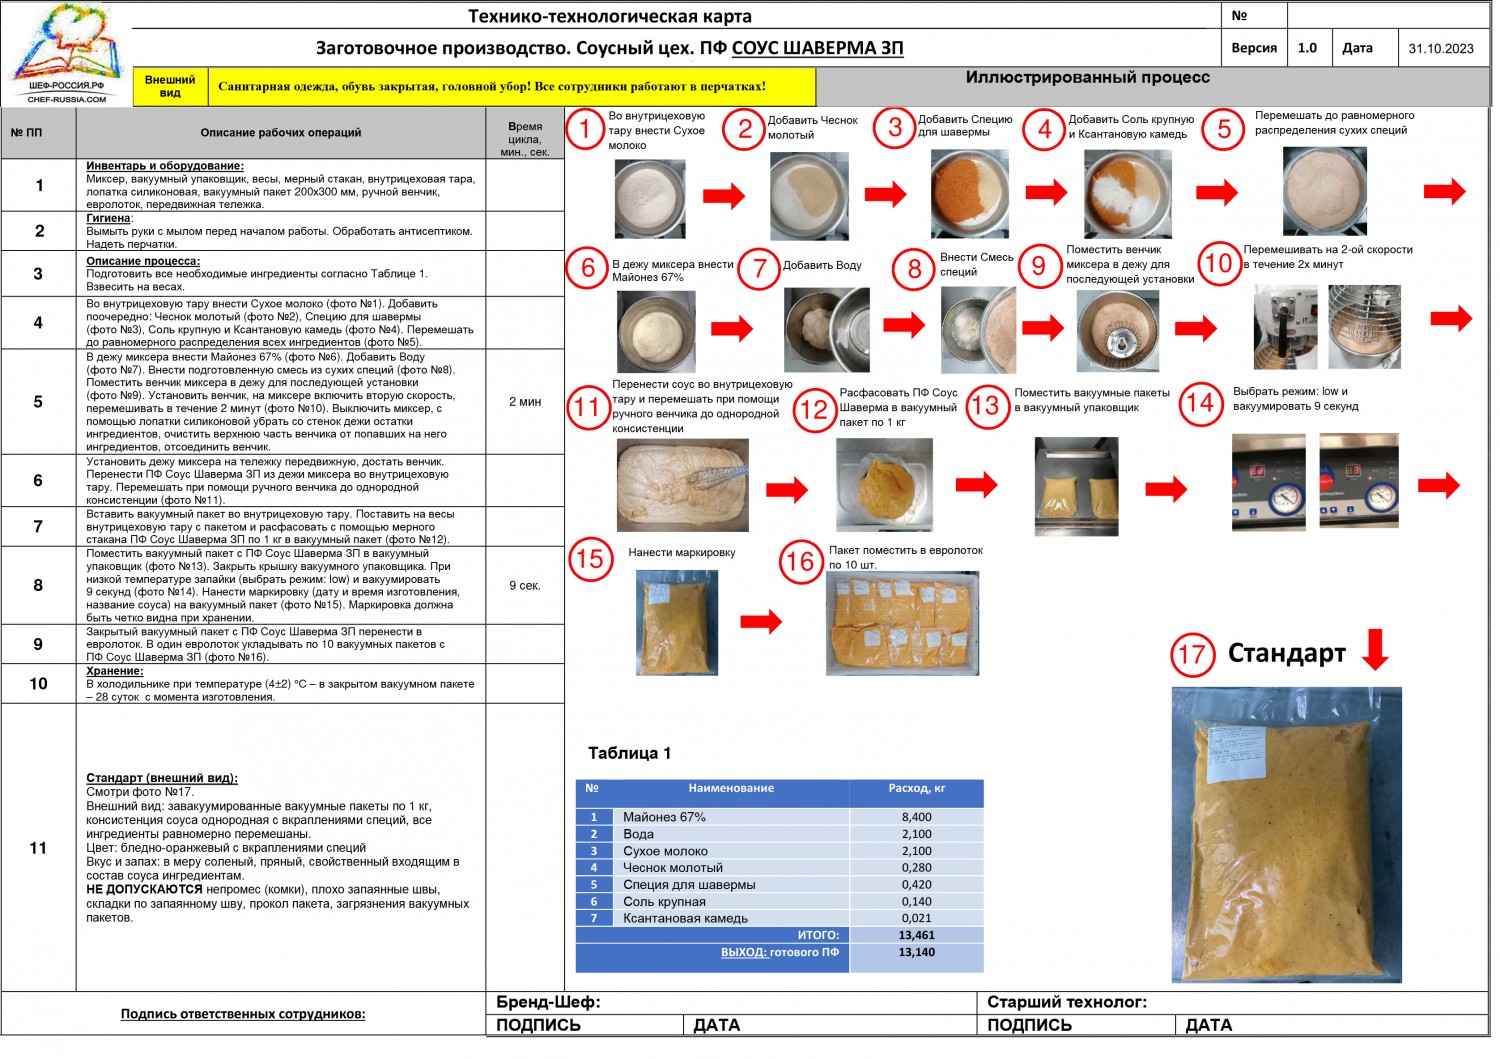Click the caption 'Выбрать режим: low и вакуумировать 9 секунд'

[1295, 399]
